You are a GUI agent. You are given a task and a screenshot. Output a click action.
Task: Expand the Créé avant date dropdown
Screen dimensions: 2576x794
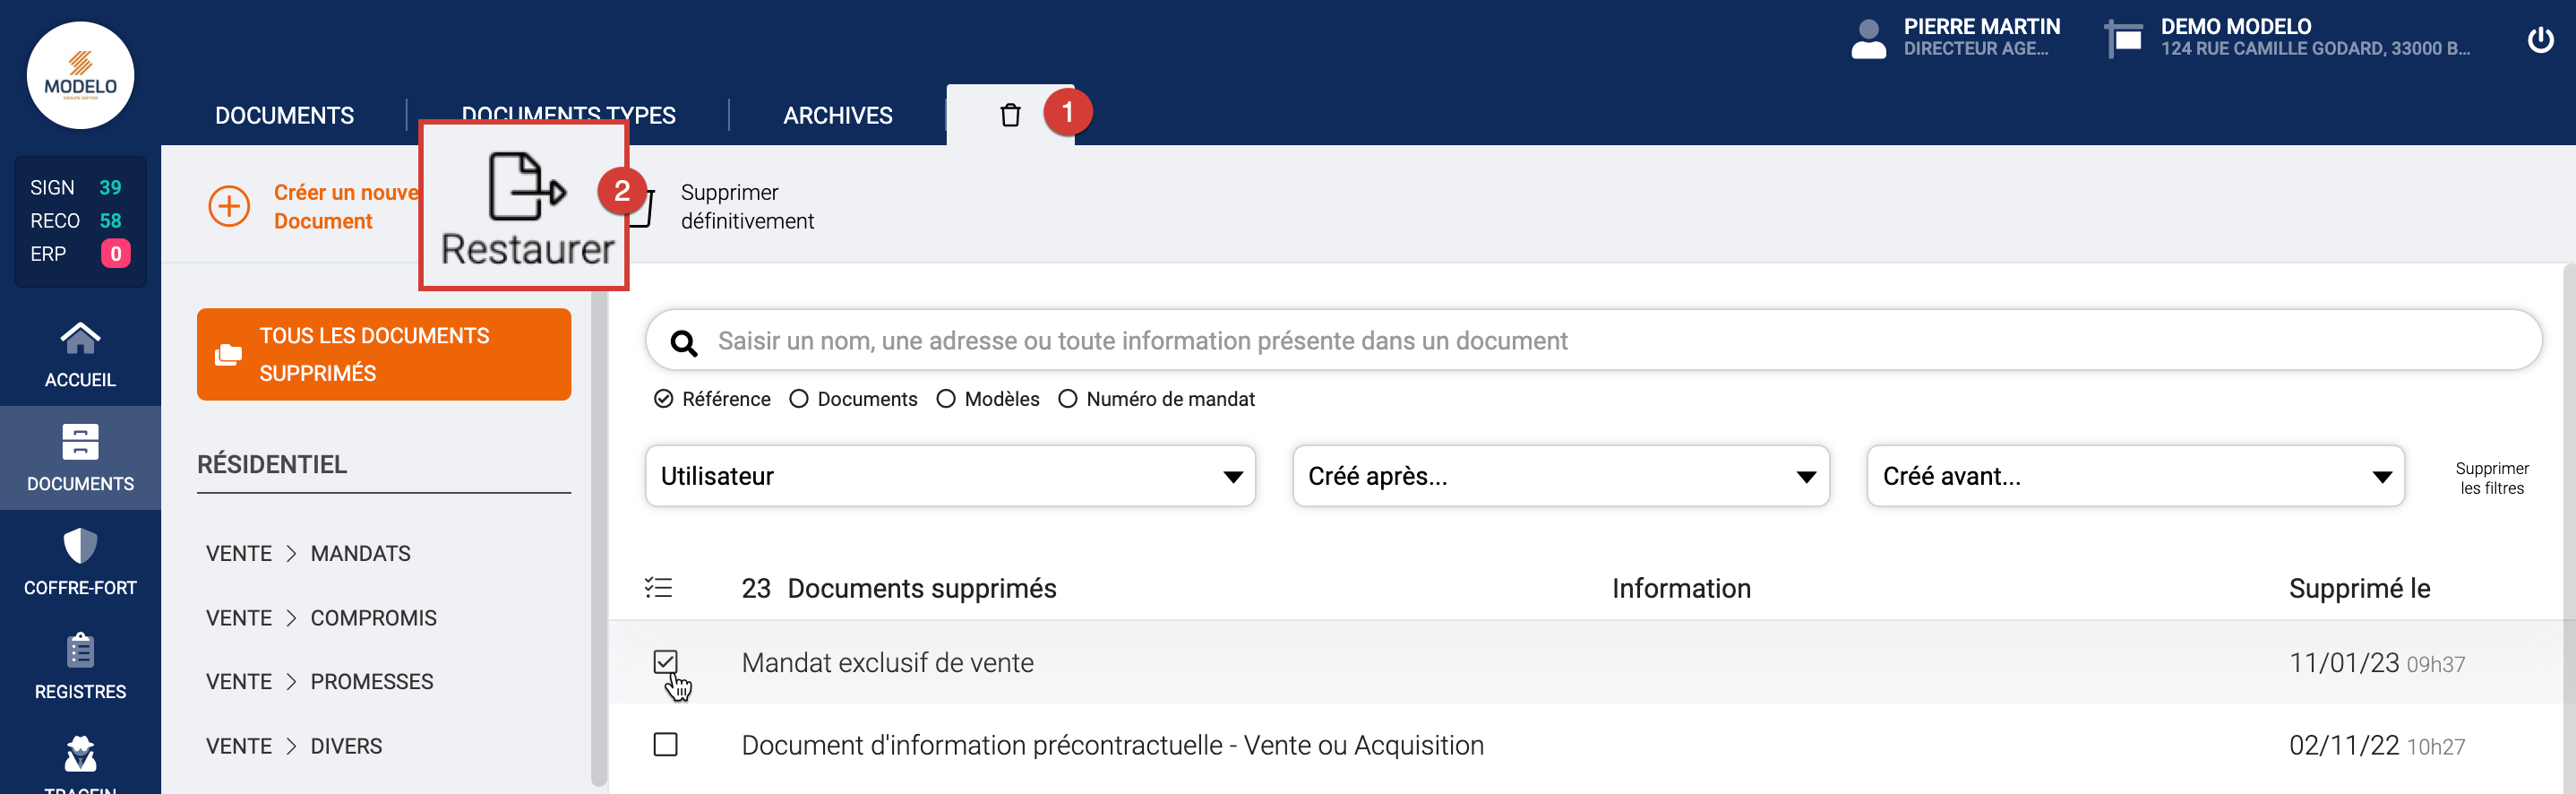click(2134, 476)
